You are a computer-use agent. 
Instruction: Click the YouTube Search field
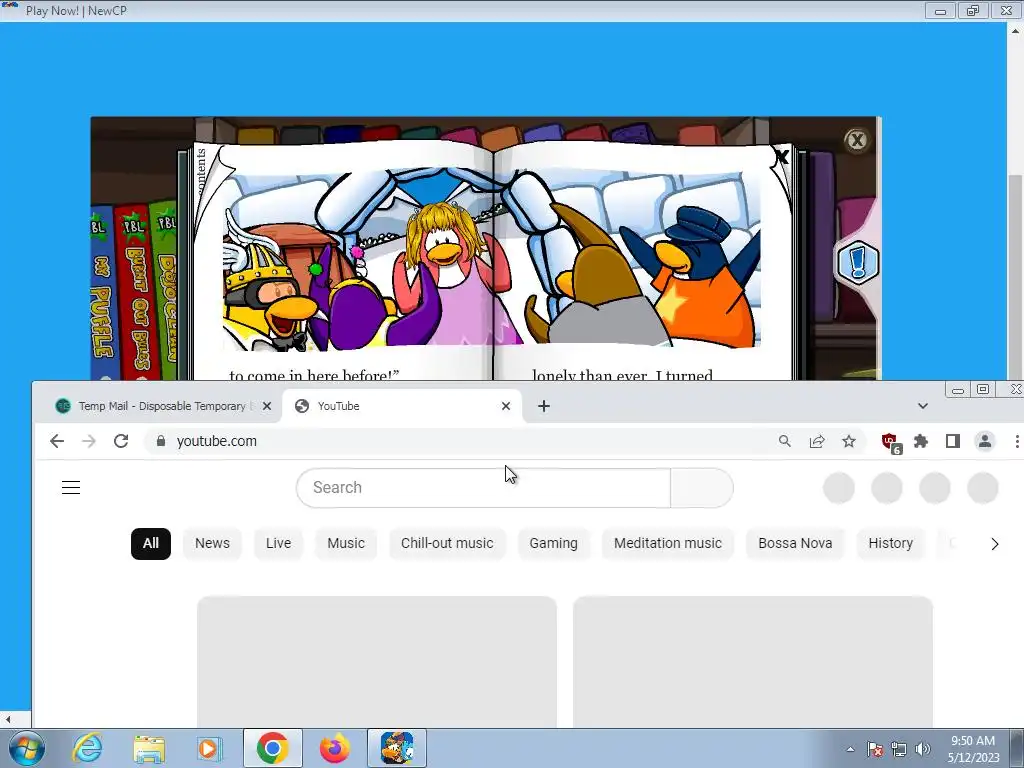pos(483,487)
